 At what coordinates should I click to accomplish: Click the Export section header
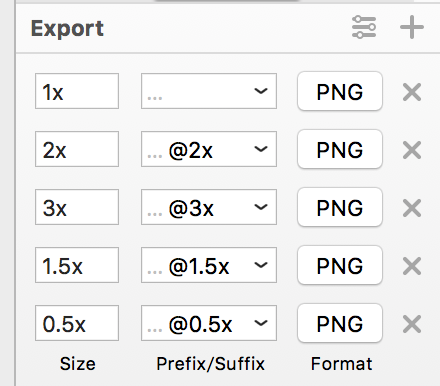click(x=67, y=29)
